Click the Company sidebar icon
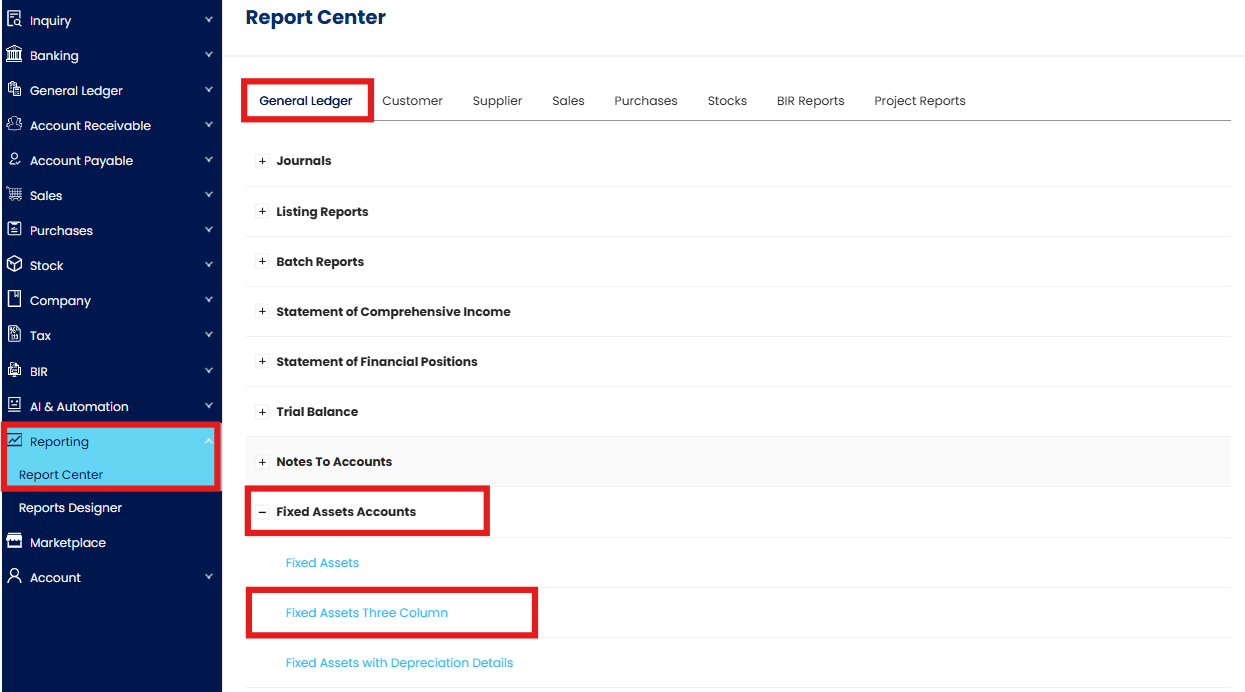This screenshot has height=692, width=1245. coord(14,299)
